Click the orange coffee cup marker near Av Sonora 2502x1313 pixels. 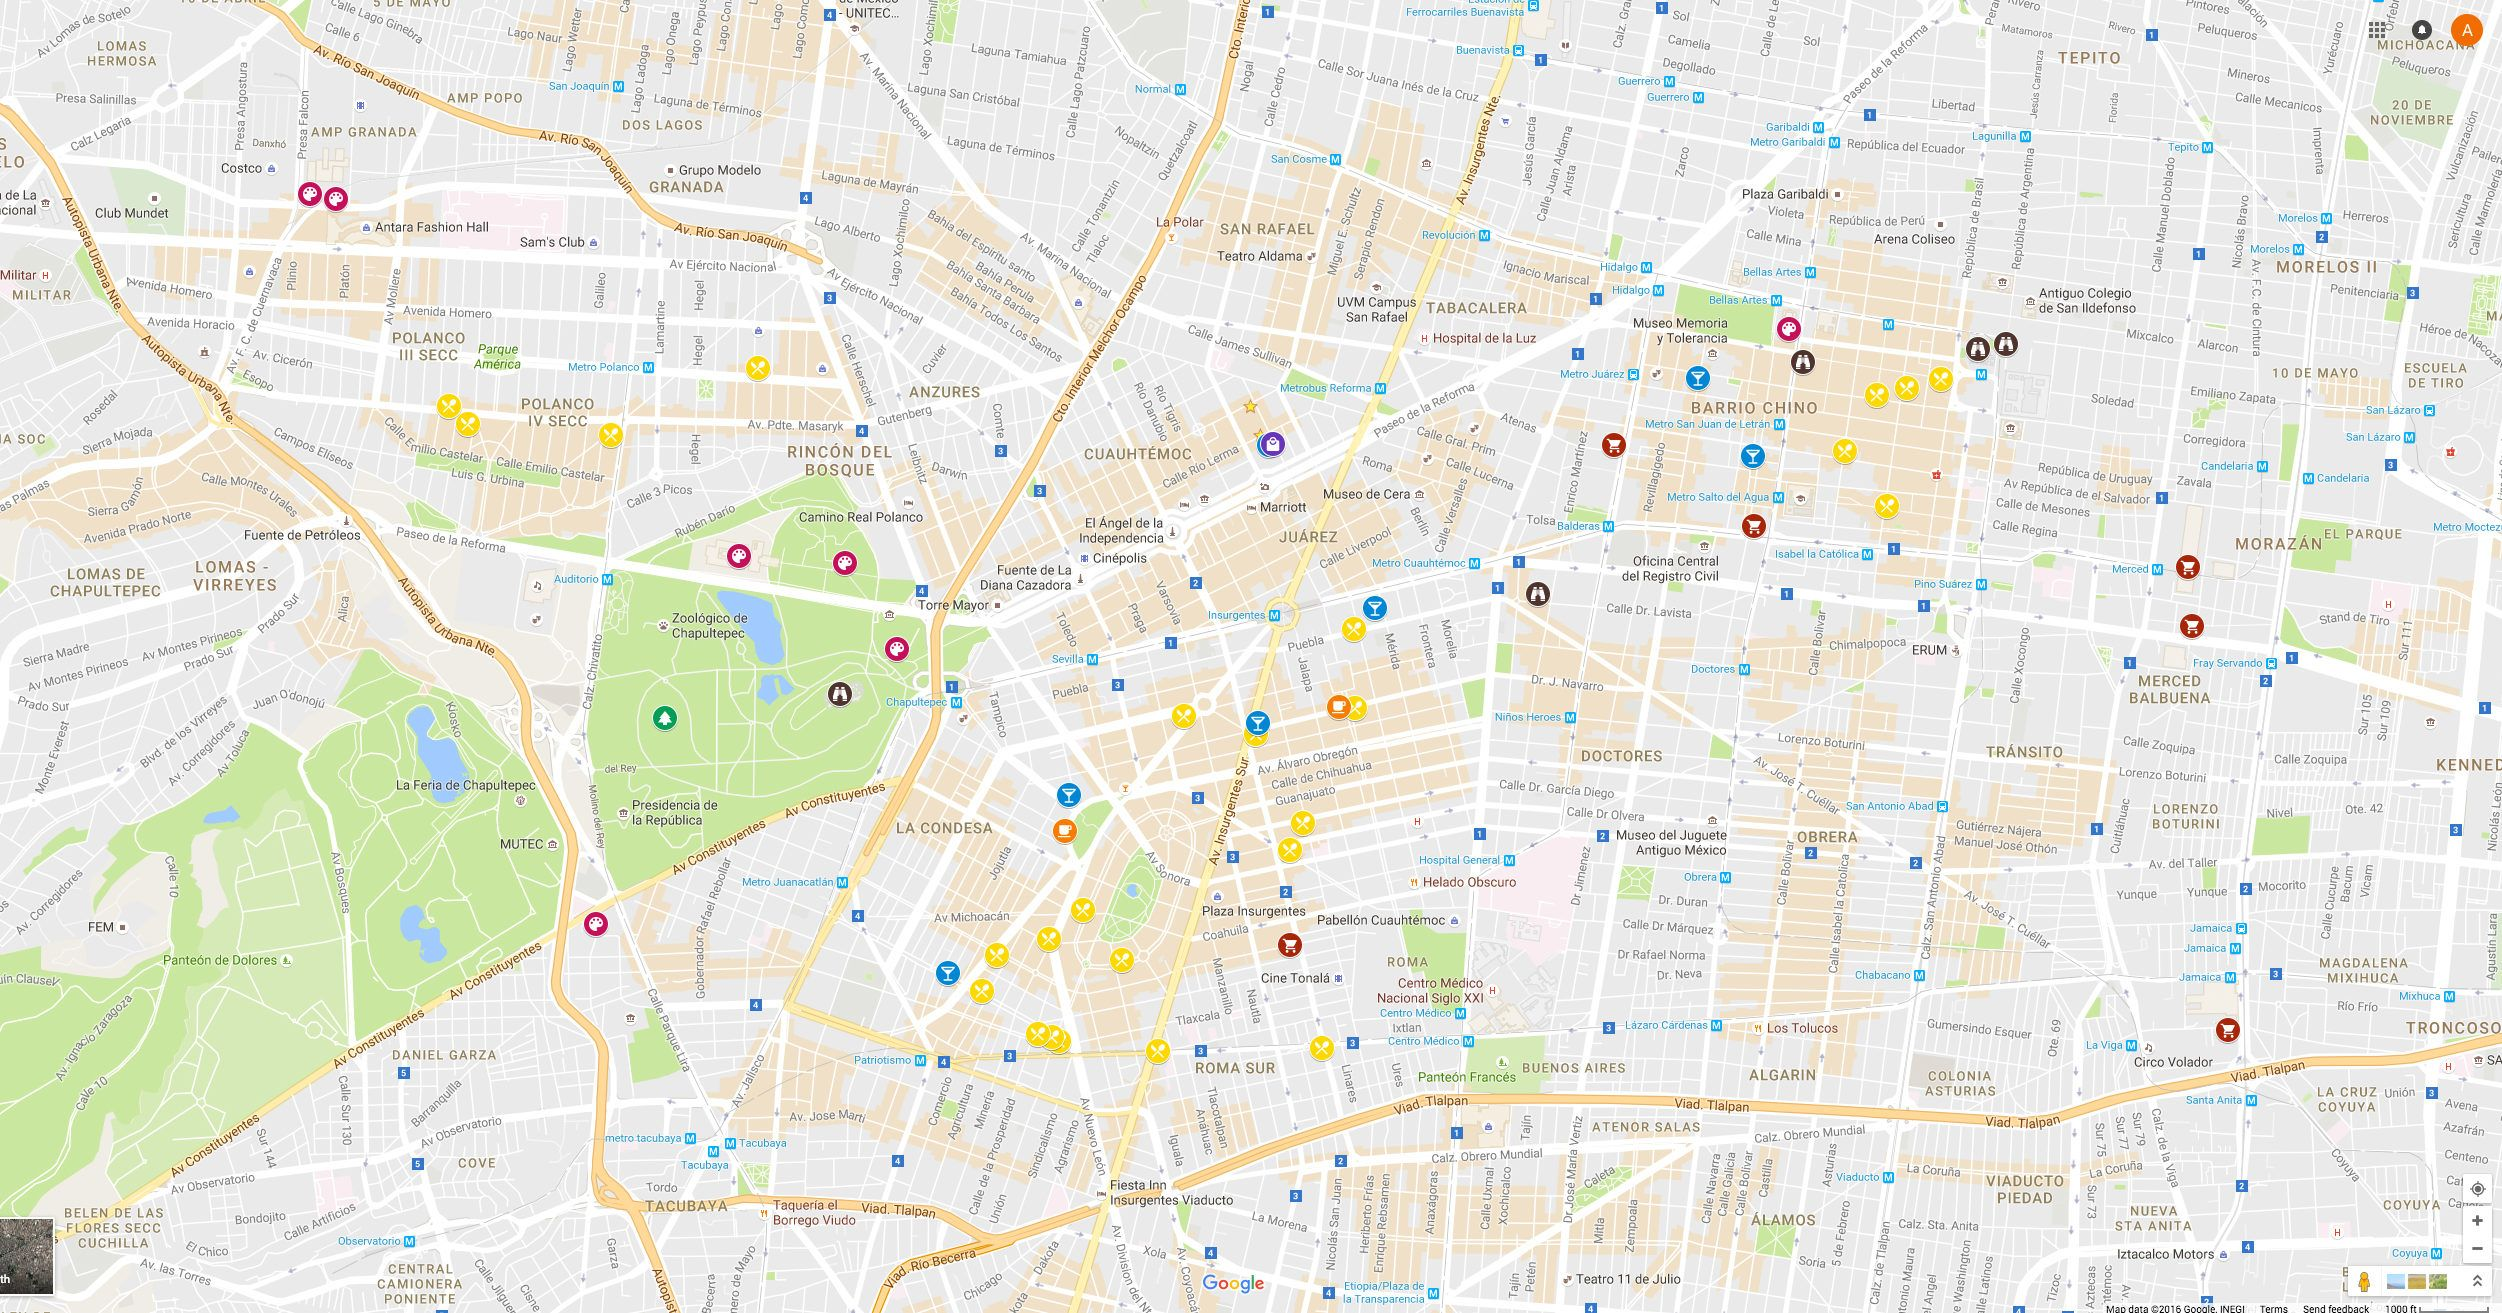(1066, 829)
